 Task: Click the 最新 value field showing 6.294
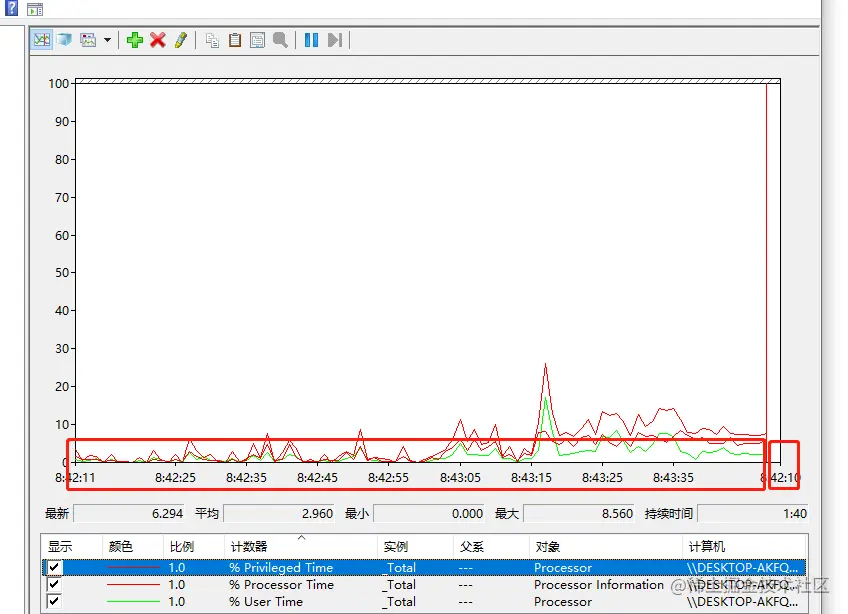129,513
